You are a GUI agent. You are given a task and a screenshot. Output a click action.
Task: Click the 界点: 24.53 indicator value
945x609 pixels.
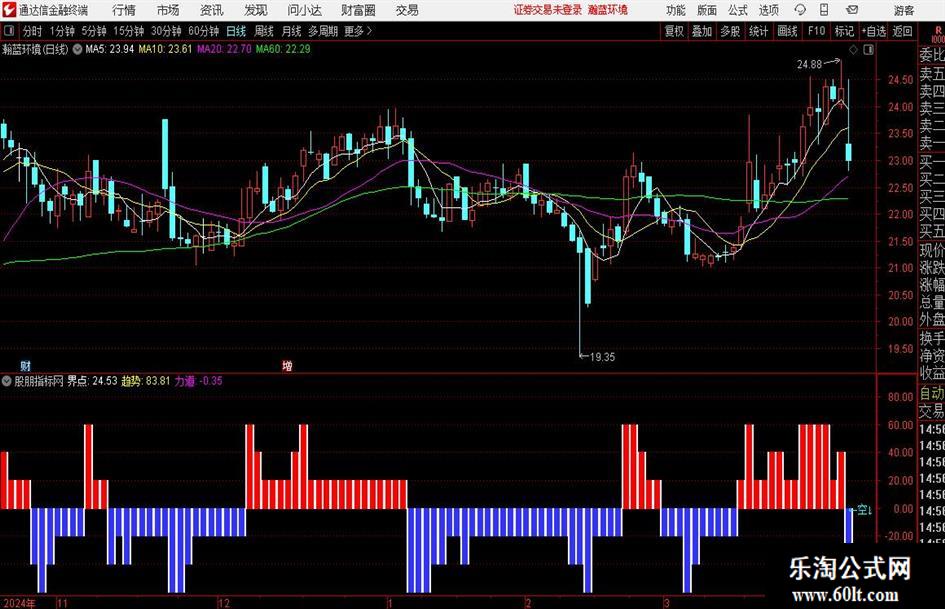[x=92, y=380]
